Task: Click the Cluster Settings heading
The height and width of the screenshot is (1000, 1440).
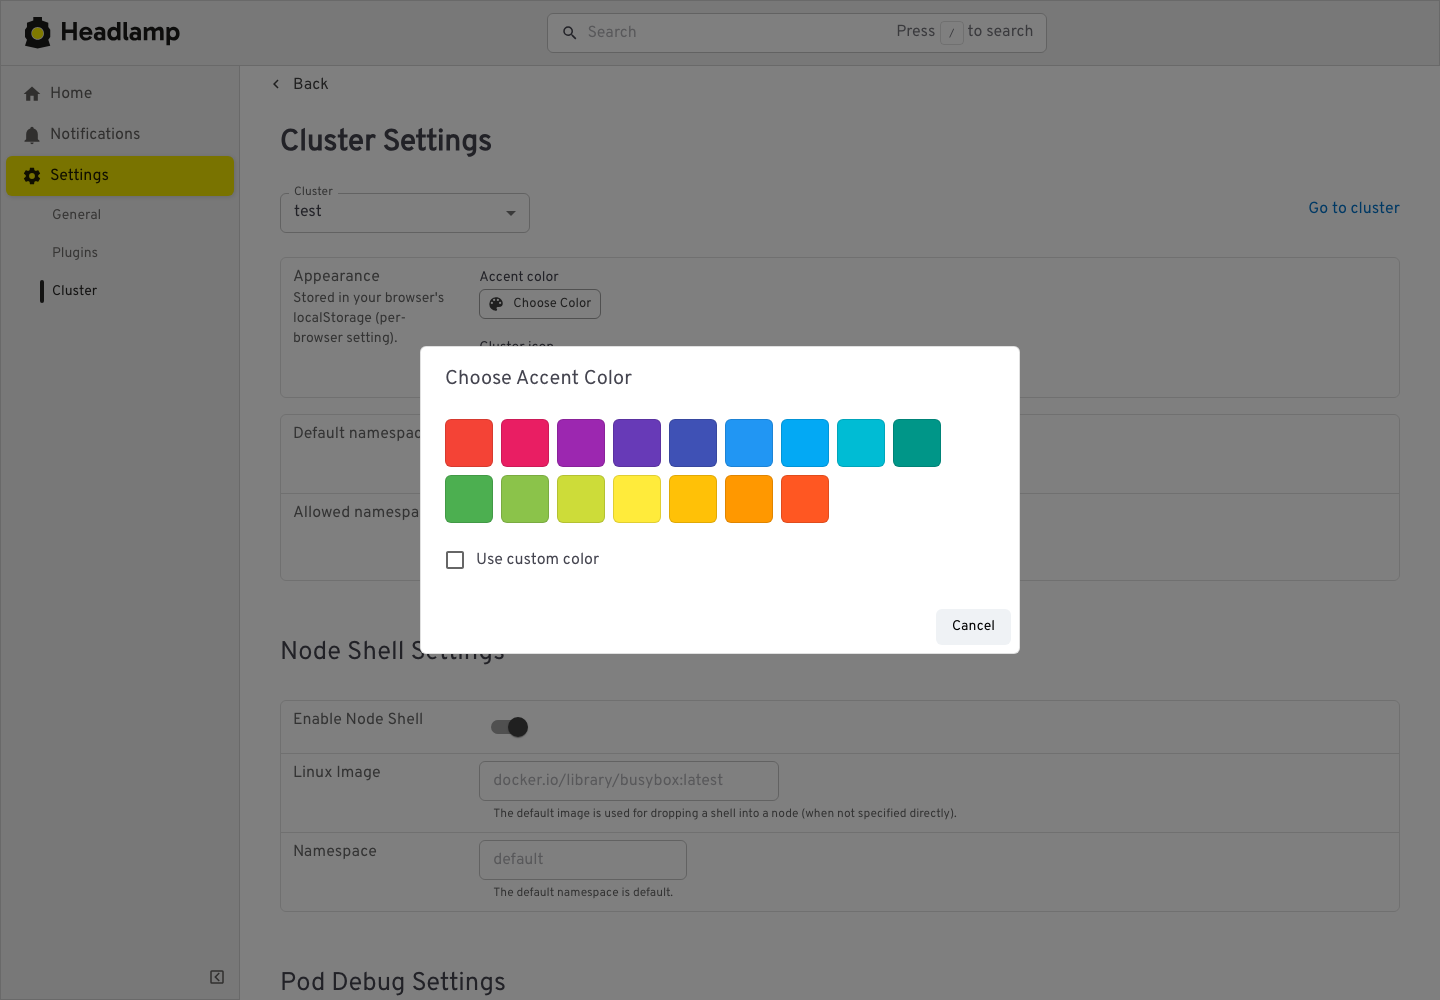Action: (x=386, y=141)
